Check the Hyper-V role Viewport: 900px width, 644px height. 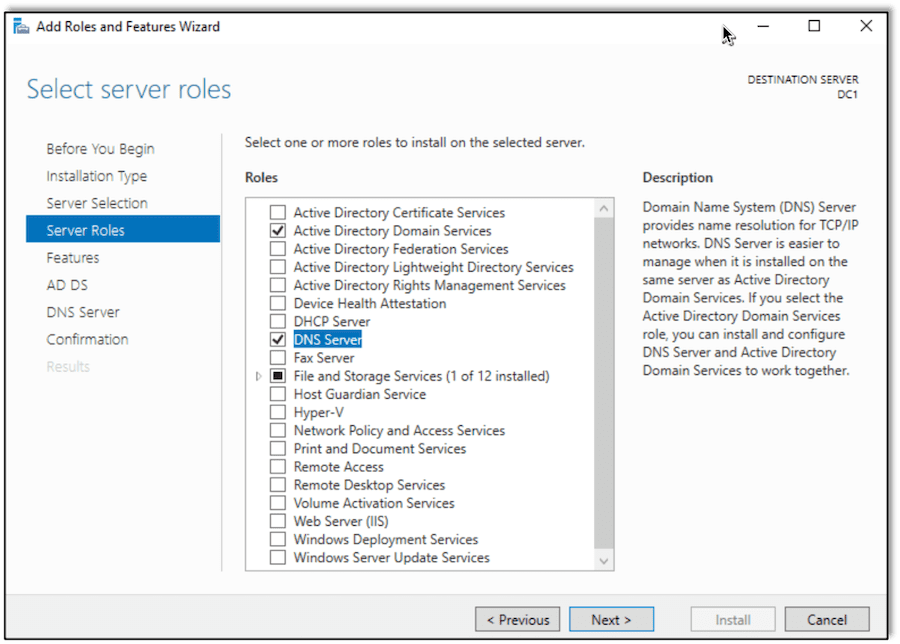pyautogui.click(x=277, y=411)
